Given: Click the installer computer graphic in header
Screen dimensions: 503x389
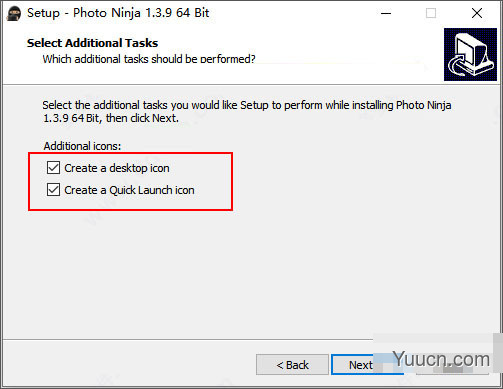Looking at the screenshot, I should (470, 54).
